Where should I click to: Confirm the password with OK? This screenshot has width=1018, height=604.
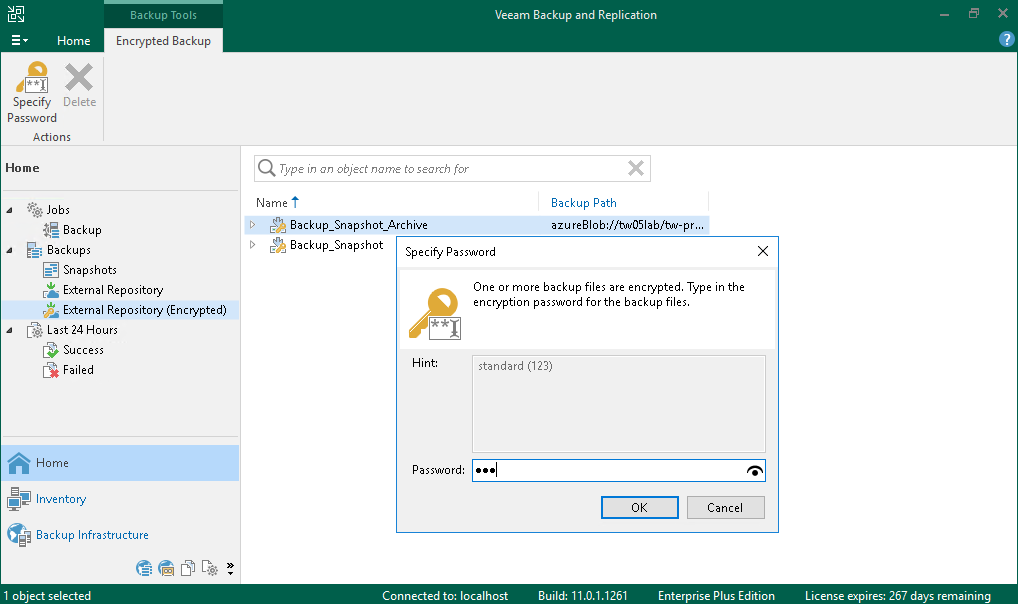point(639,508)
